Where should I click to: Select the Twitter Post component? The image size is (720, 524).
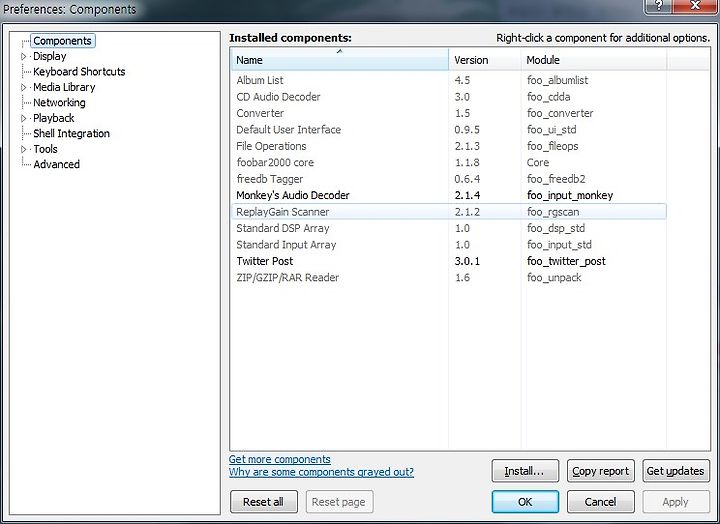tap(448, 261)
